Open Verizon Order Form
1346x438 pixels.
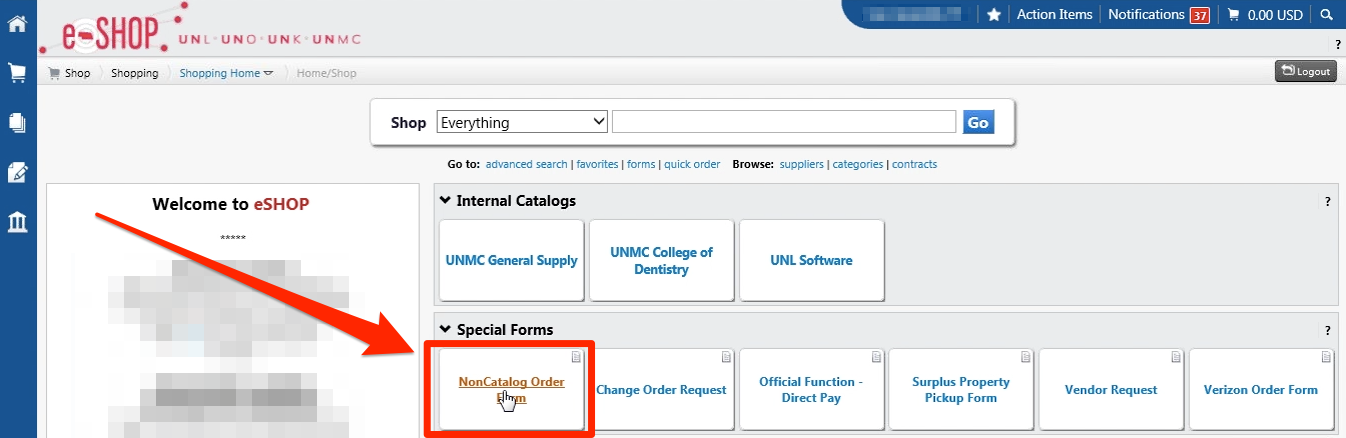[x=1261, y=390]
